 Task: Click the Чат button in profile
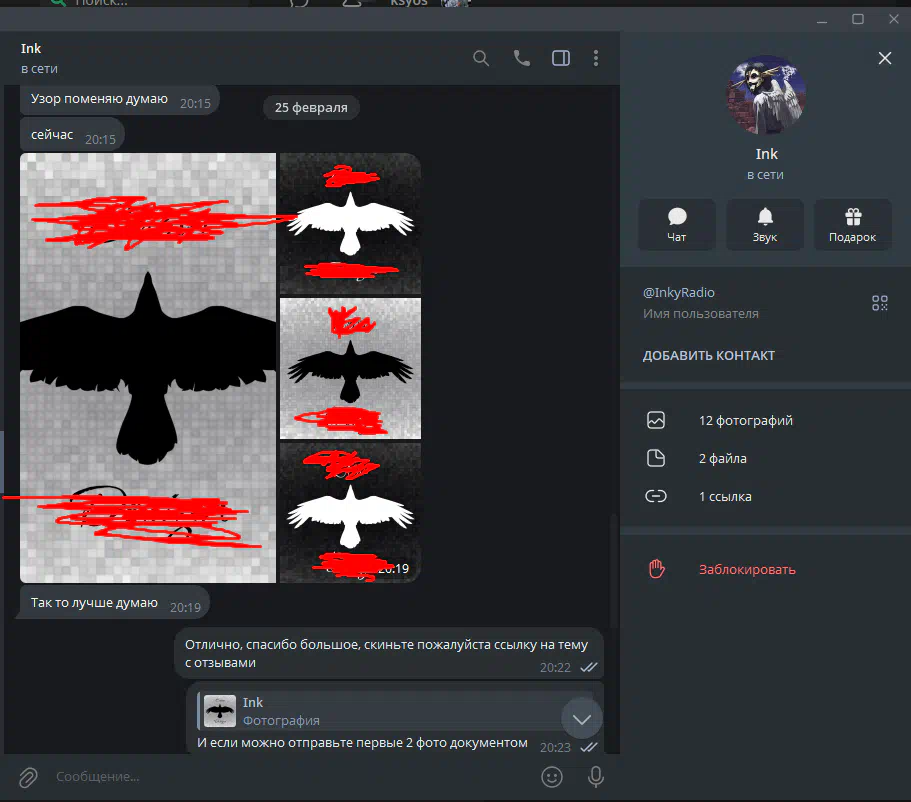(x=677, y=225)
